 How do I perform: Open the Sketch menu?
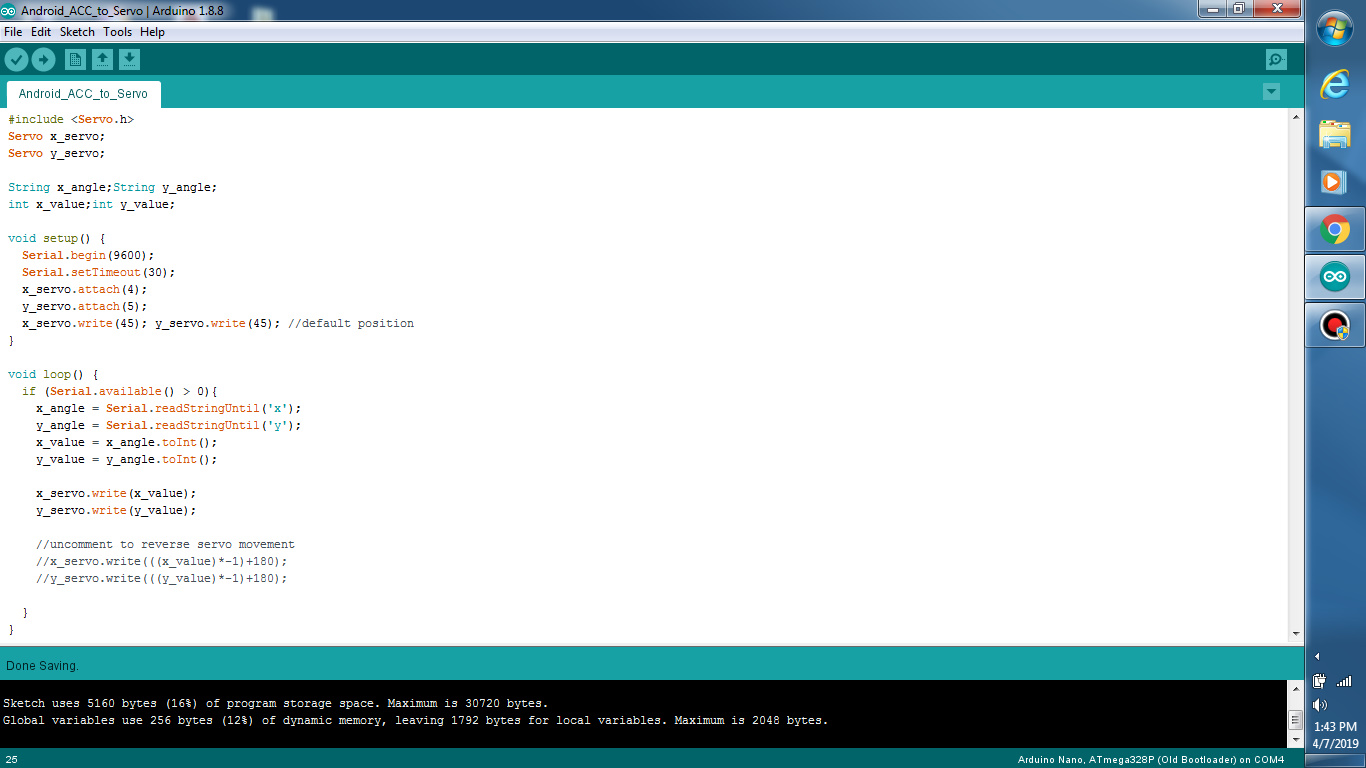tap(76, 31)
